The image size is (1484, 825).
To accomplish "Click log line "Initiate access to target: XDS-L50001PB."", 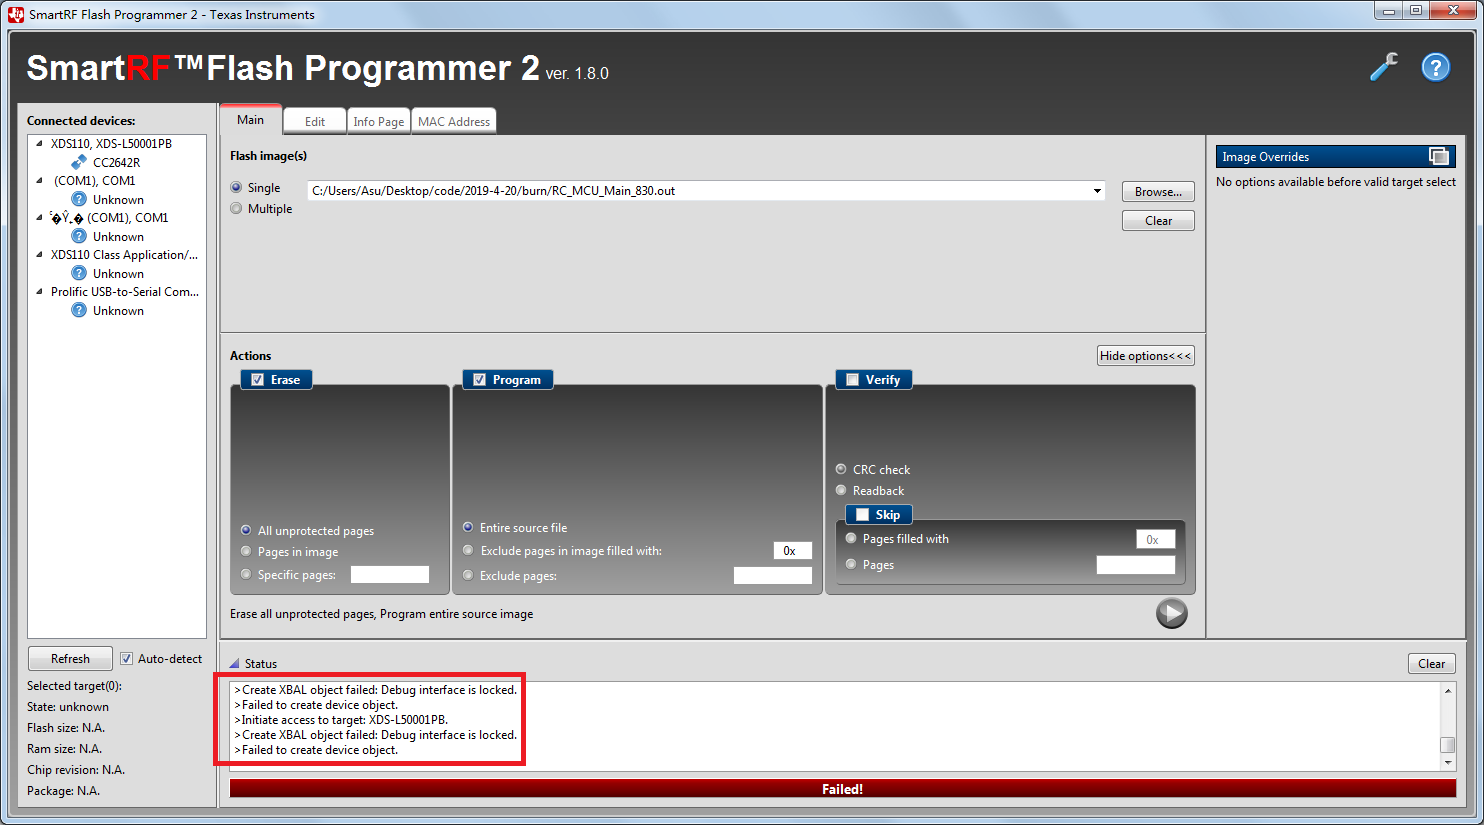I will click(341, 720).
